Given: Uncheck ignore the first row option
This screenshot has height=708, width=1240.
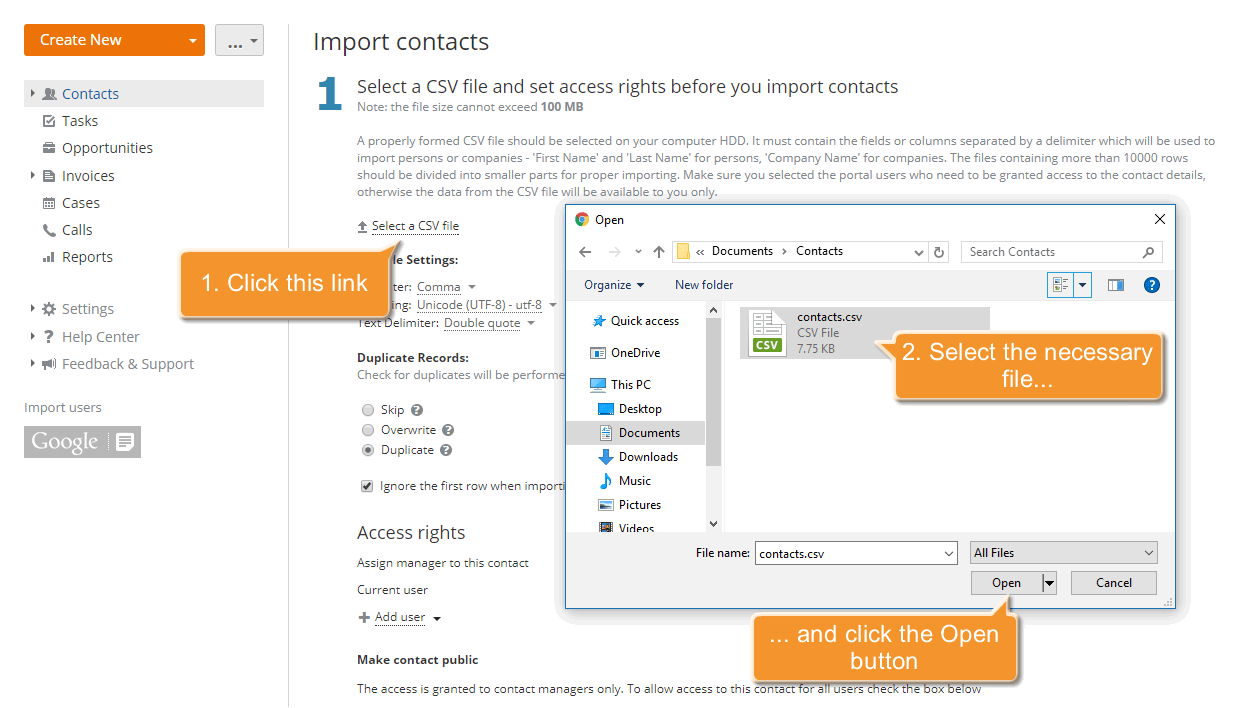Looking at the screenshot, I should pos(367,485).
